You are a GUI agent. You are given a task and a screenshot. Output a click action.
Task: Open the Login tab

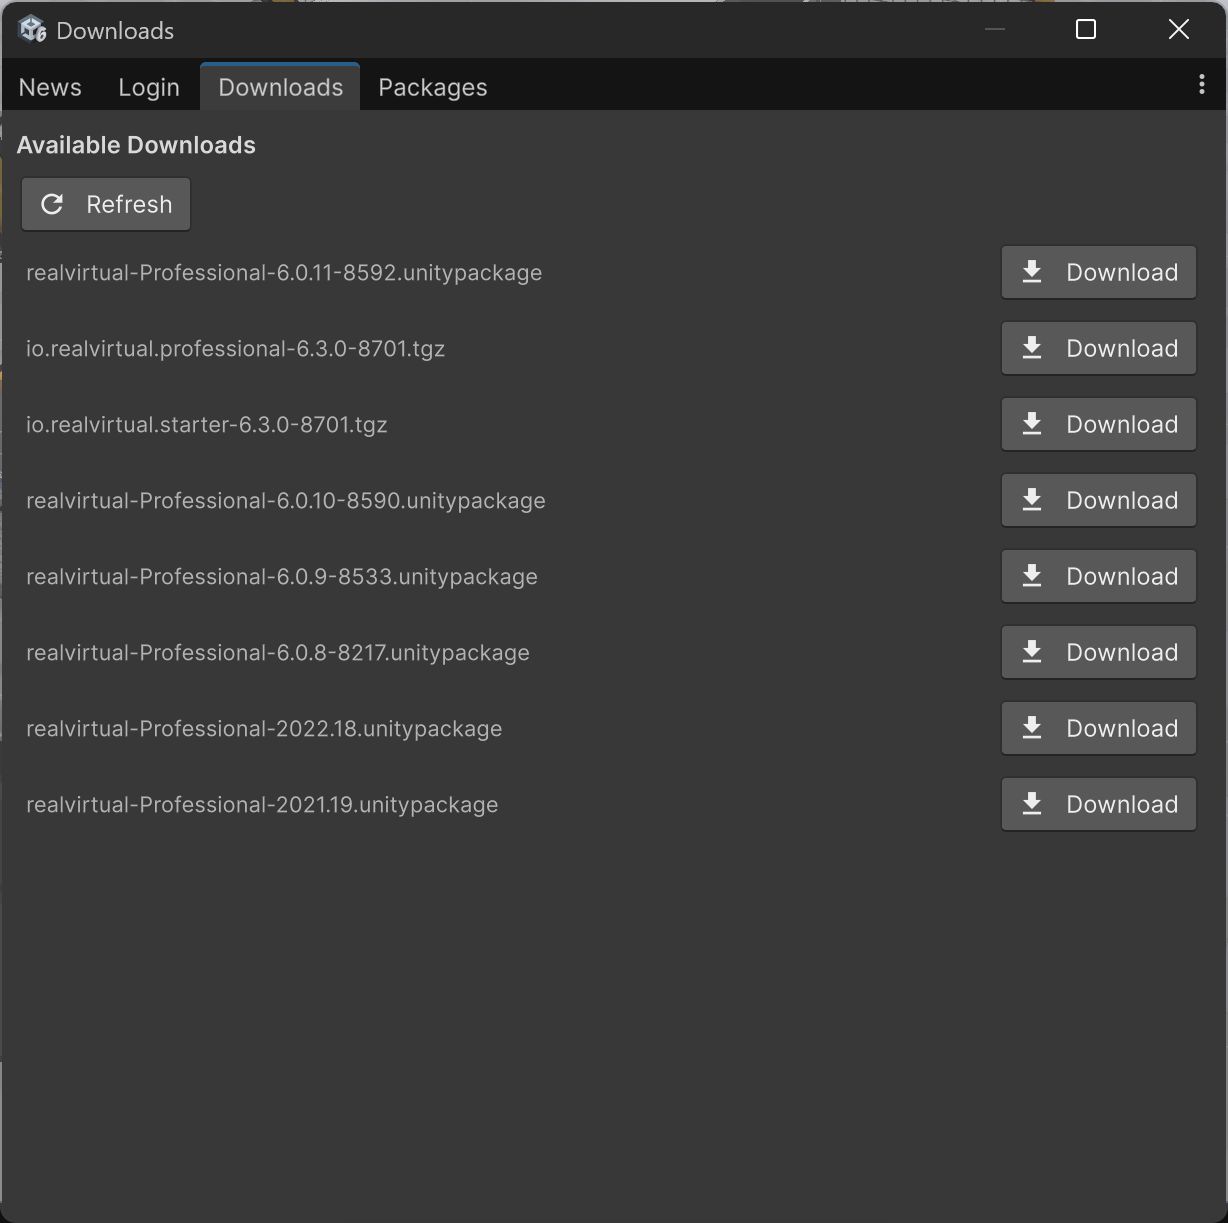[x=149, y=88]
